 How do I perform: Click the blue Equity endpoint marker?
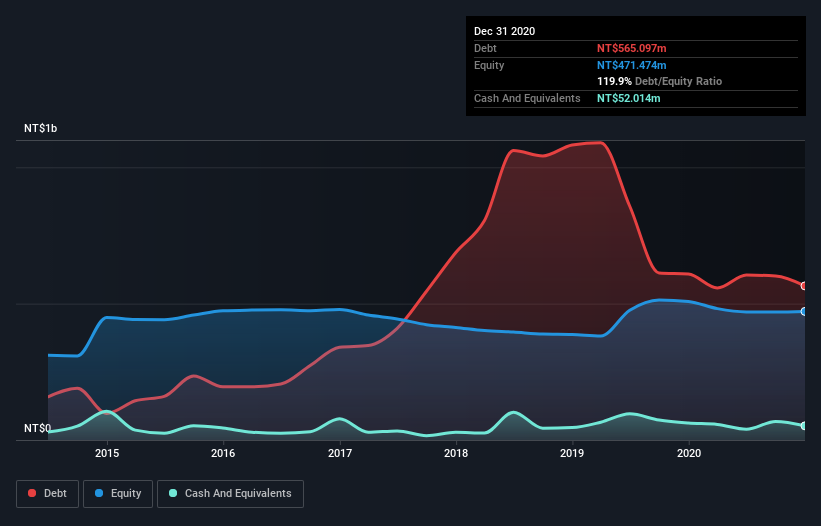coord(804,311)
